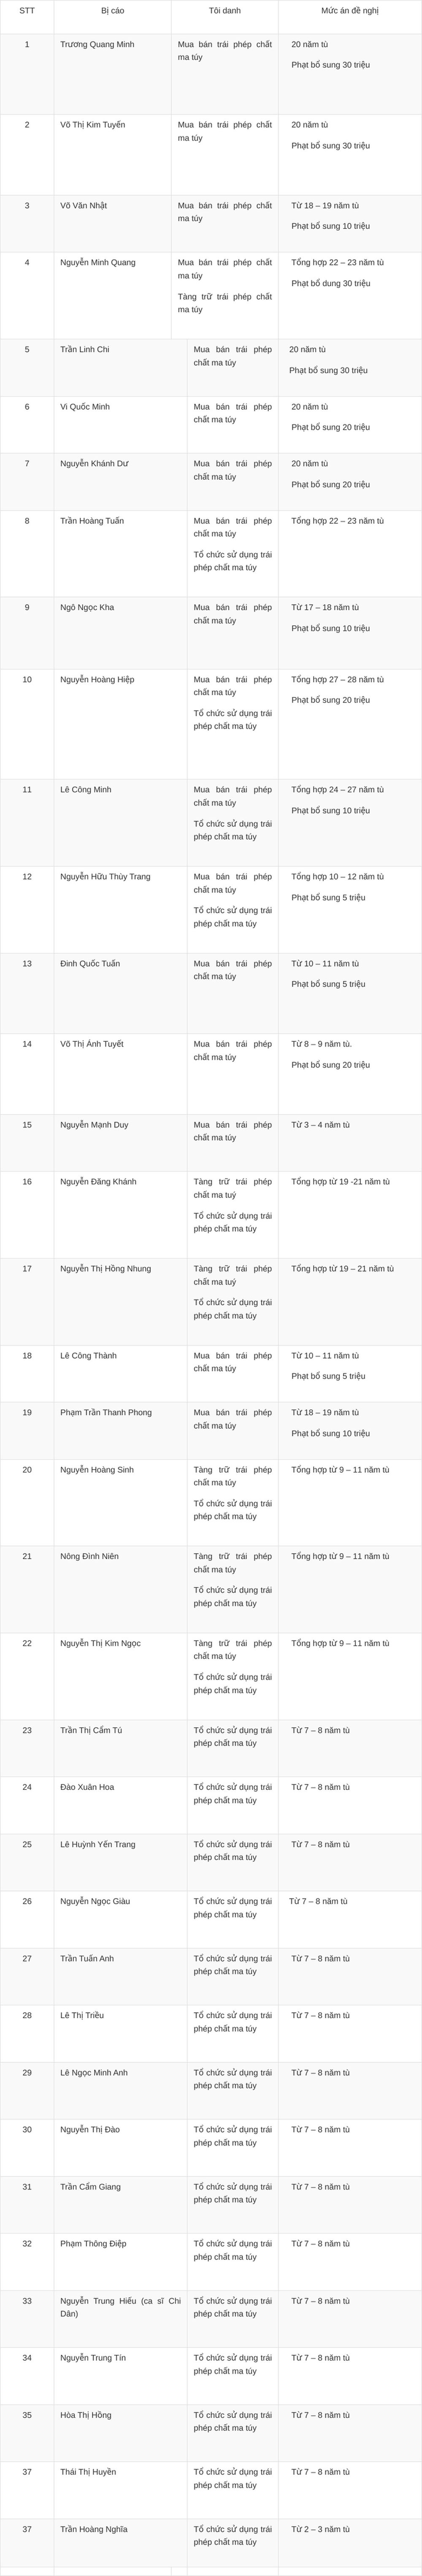Screen dimensions: 422x2576
Task: Click 'Nguyễn Trung Hiếu (ca sĩ Chi Dân)'
Action: pos(120,2307)
